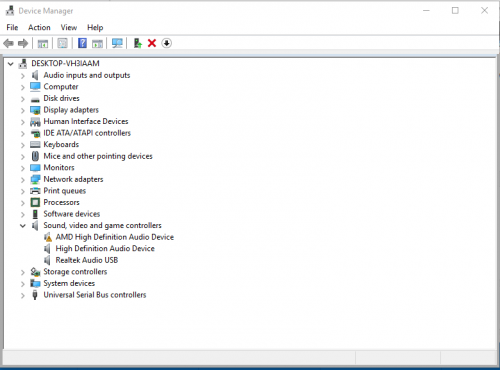Maximize the Device Manager window
The width and height of the screenshot is (500, 370).
455,11
